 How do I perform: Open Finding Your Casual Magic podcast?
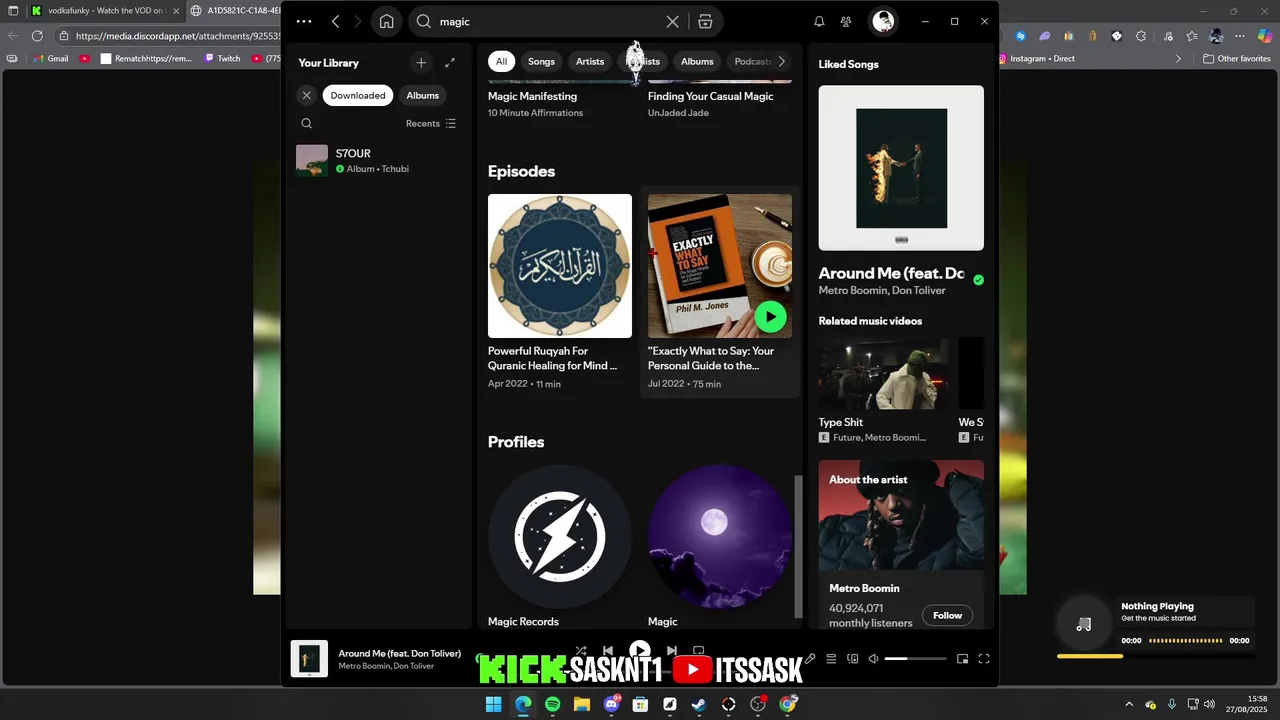pyautogui.click(x=711, y=96)
